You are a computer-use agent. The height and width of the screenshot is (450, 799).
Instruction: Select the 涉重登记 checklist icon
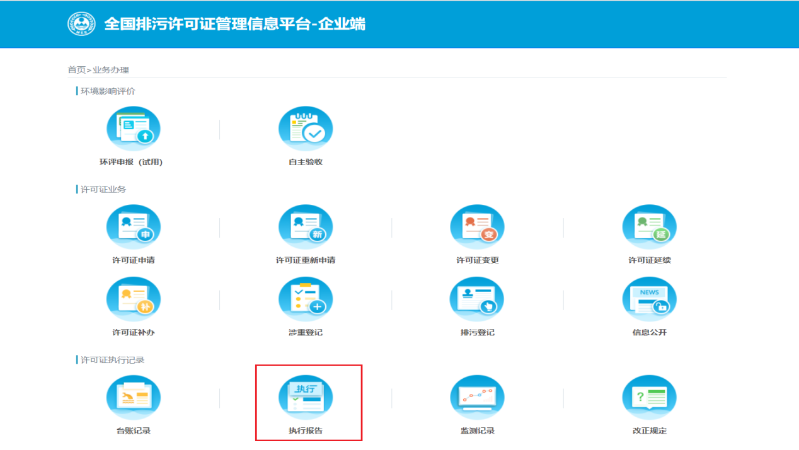[305, 299]
